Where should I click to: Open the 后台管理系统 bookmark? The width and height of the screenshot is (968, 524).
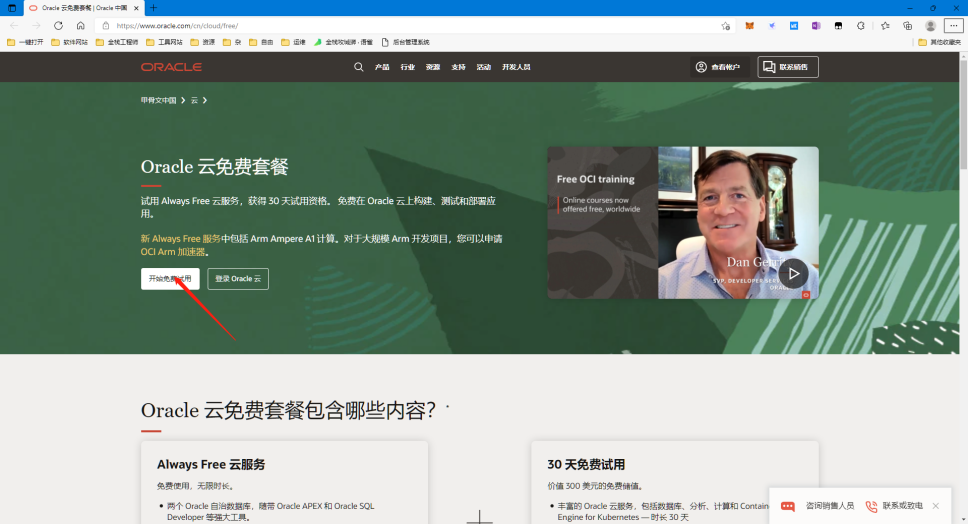405,42
